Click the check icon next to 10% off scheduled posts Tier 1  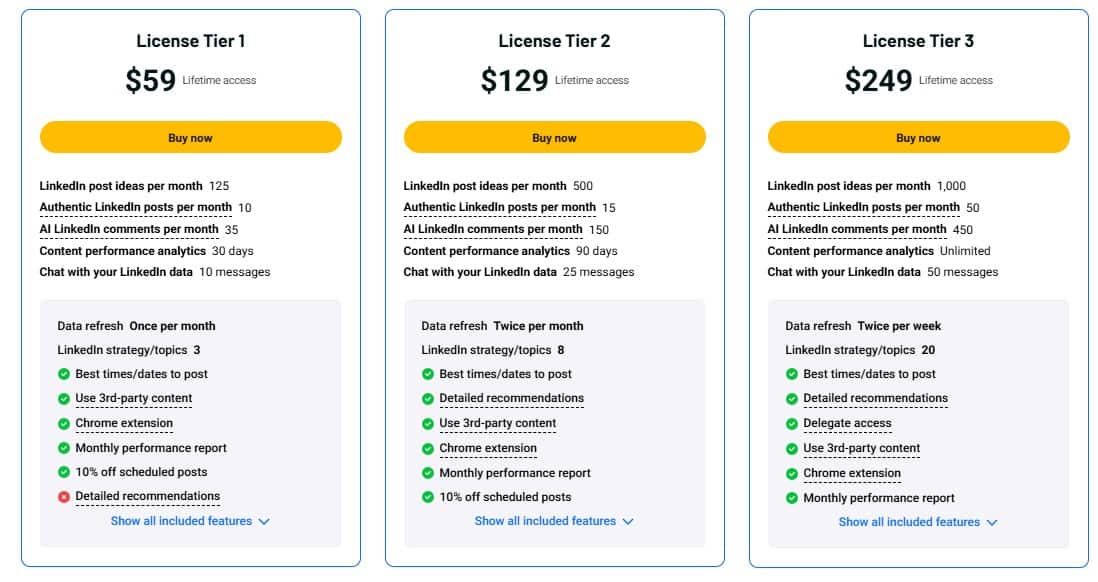pos(66,472)
